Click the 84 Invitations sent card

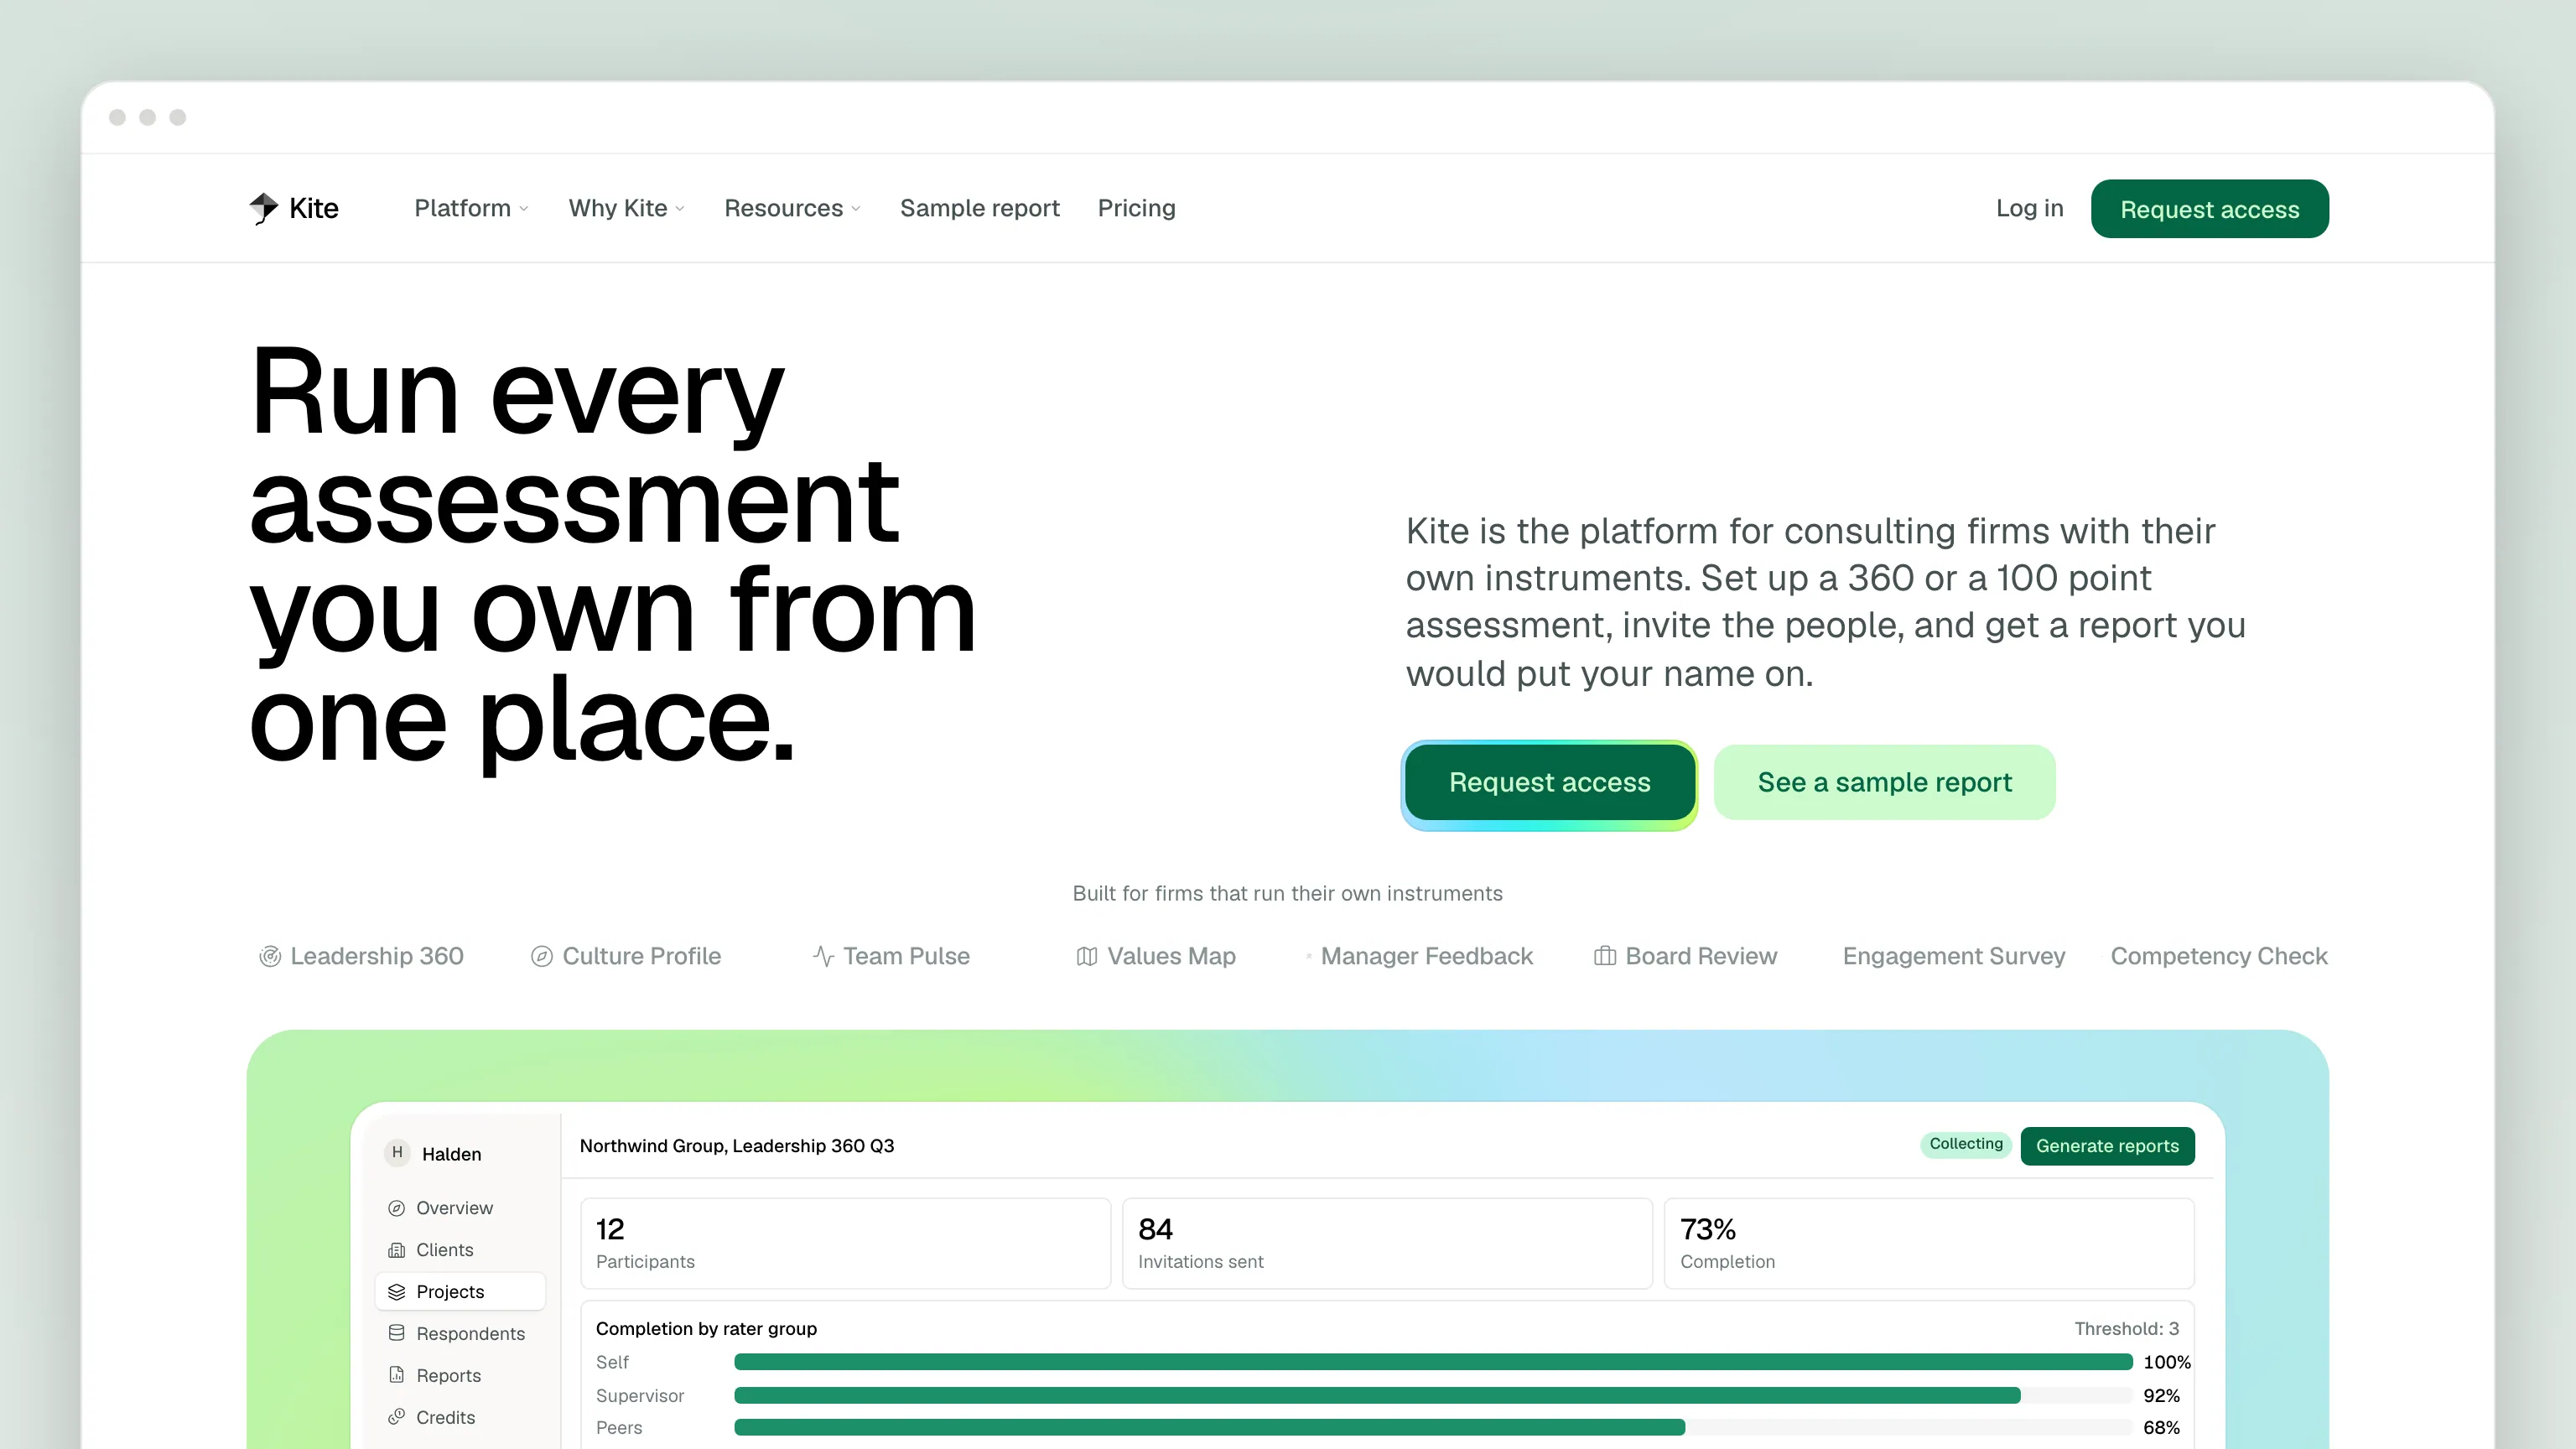(x=1387, y=1243)
